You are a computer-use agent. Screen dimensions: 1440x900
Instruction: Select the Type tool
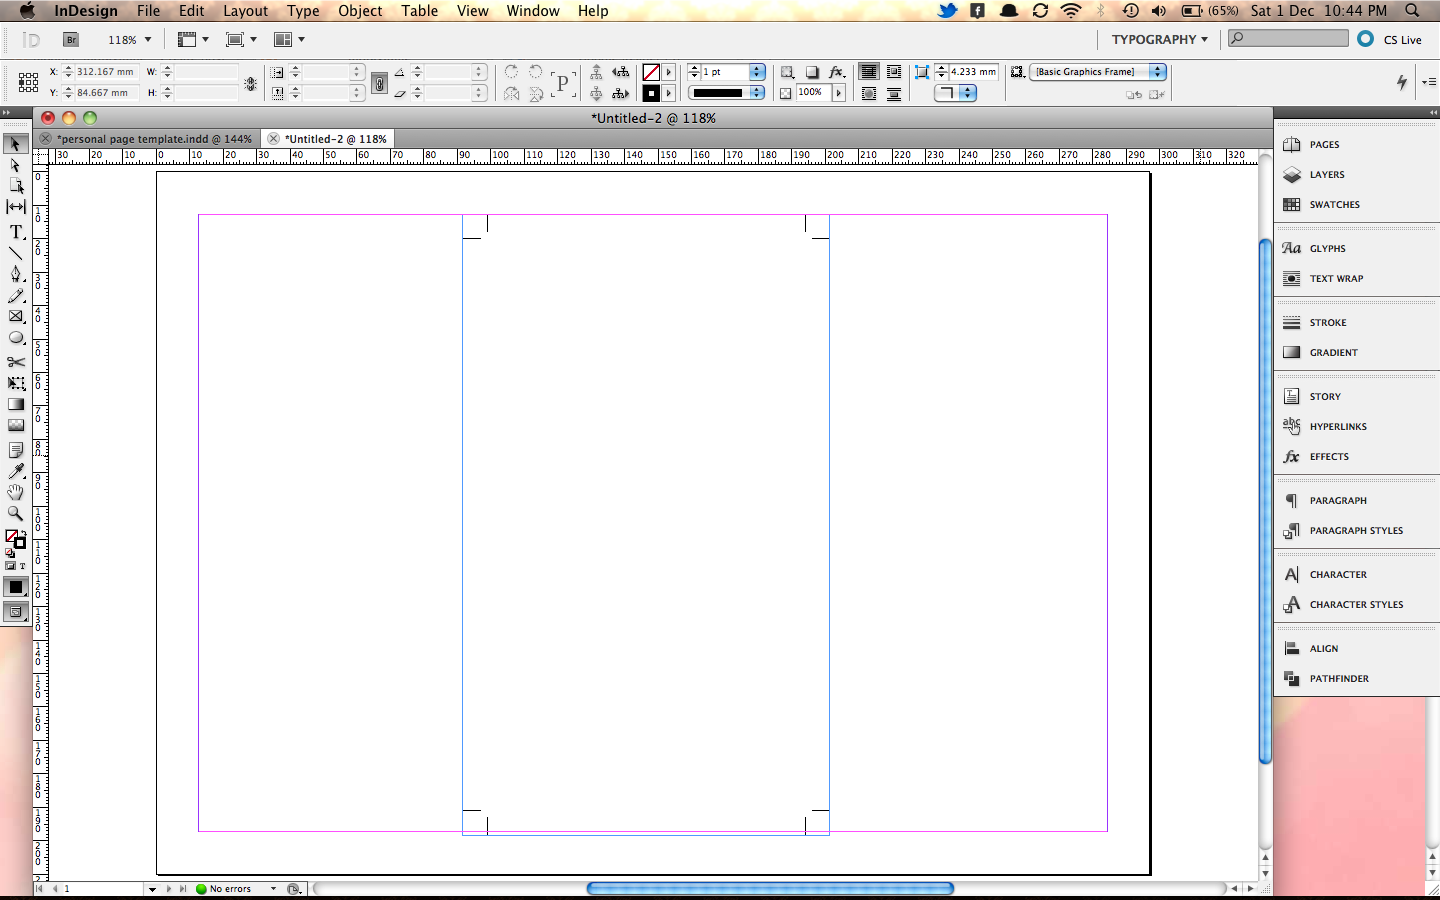(16, 231)
